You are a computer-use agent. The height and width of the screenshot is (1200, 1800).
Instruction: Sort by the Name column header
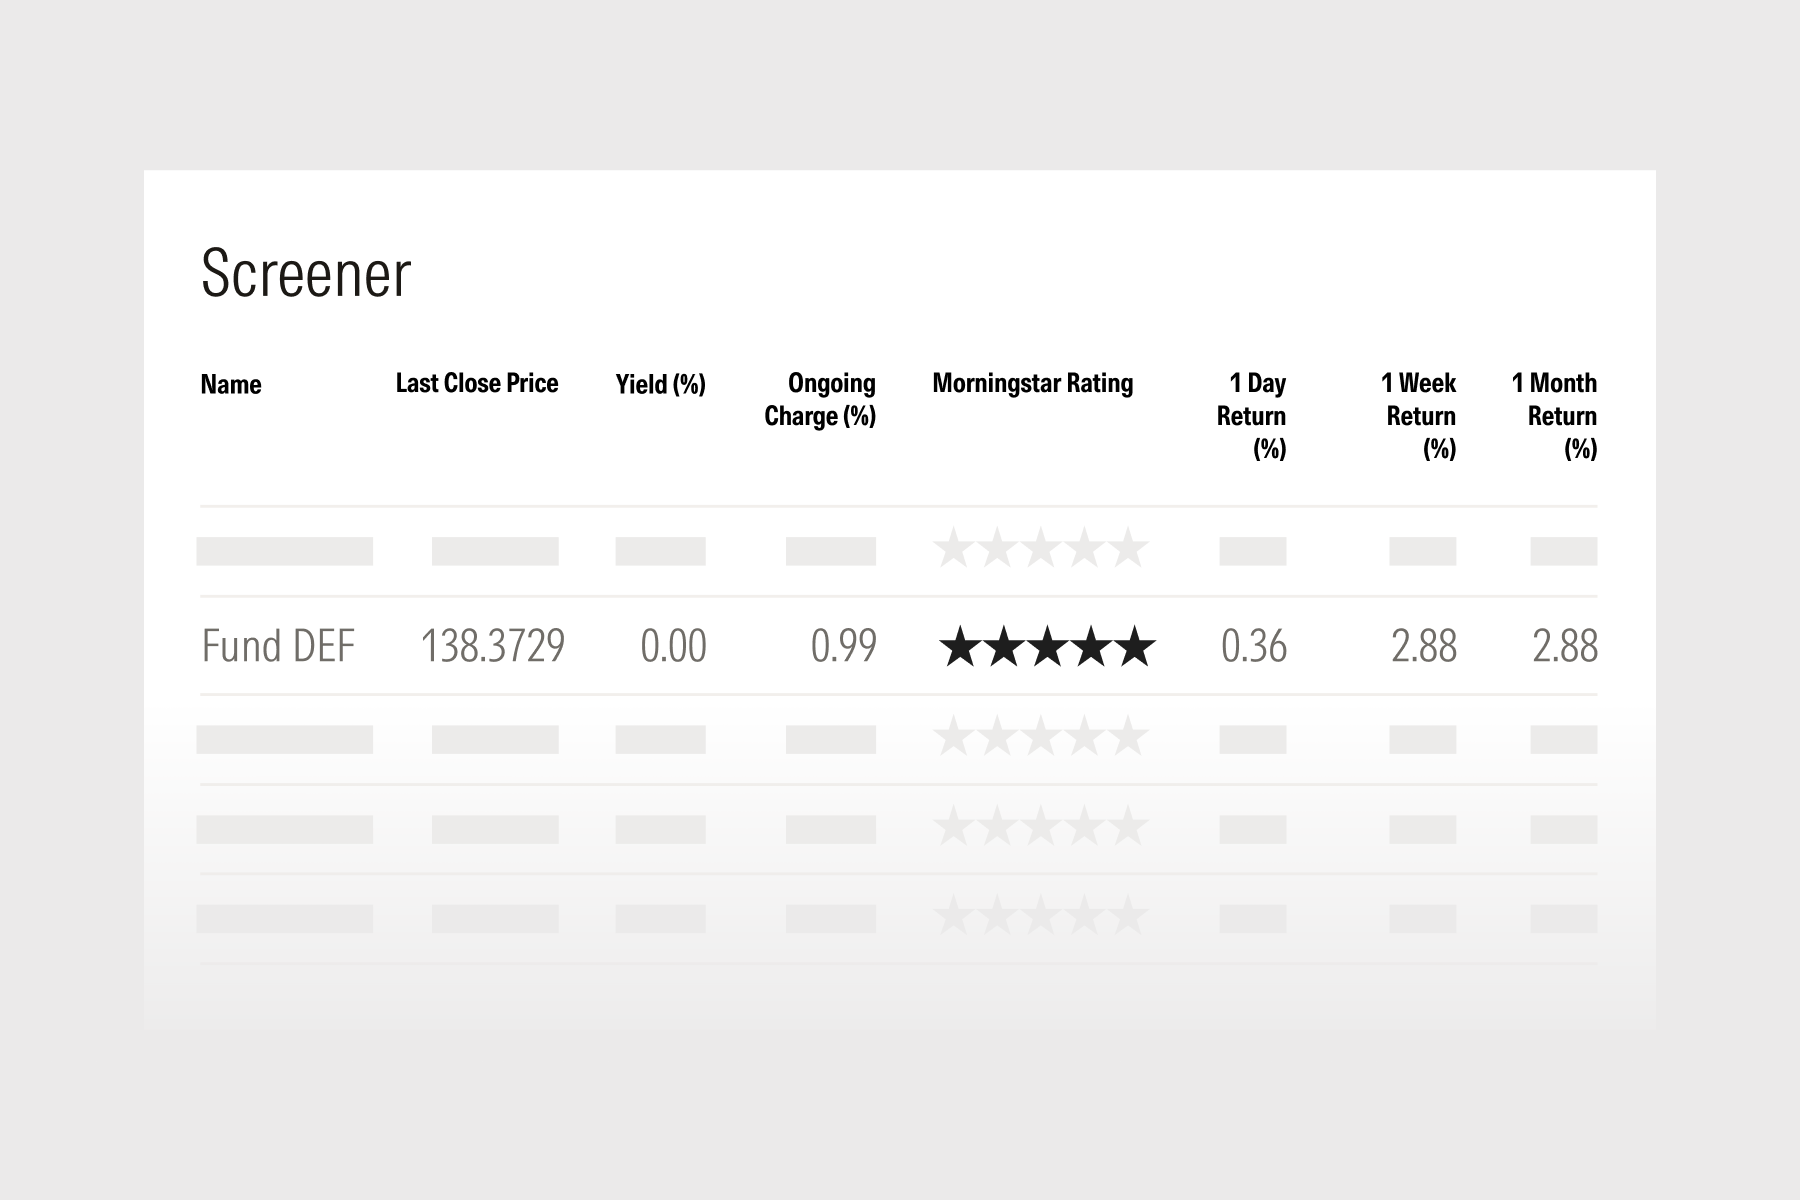pyautogui.click(x=231, y=385)
